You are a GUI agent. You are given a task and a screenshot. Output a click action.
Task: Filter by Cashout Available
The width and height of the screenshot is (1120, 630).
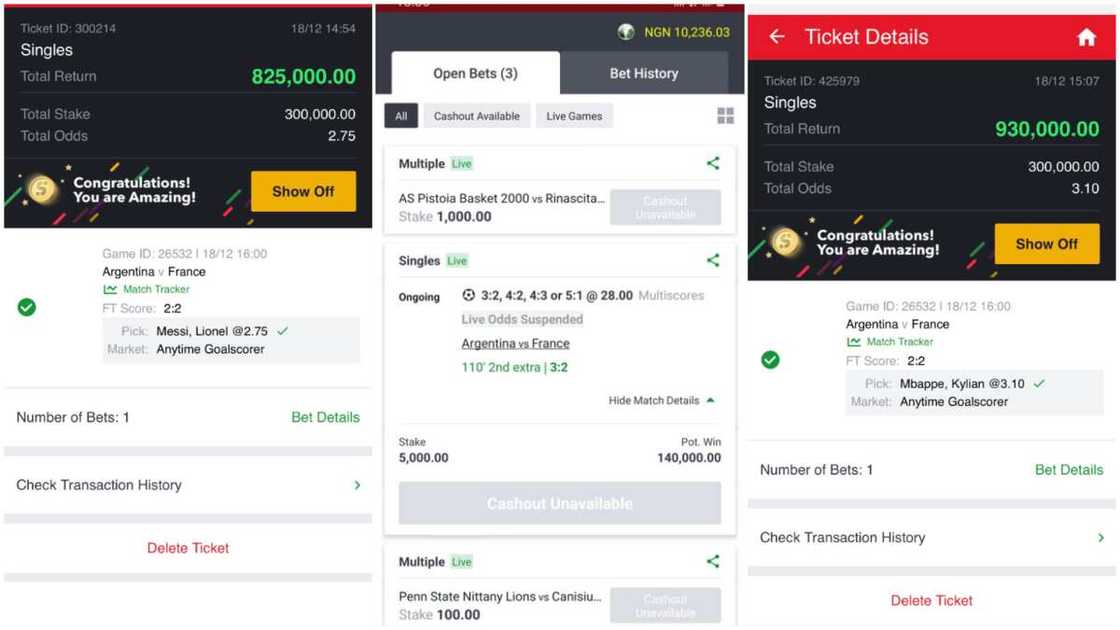476,116
